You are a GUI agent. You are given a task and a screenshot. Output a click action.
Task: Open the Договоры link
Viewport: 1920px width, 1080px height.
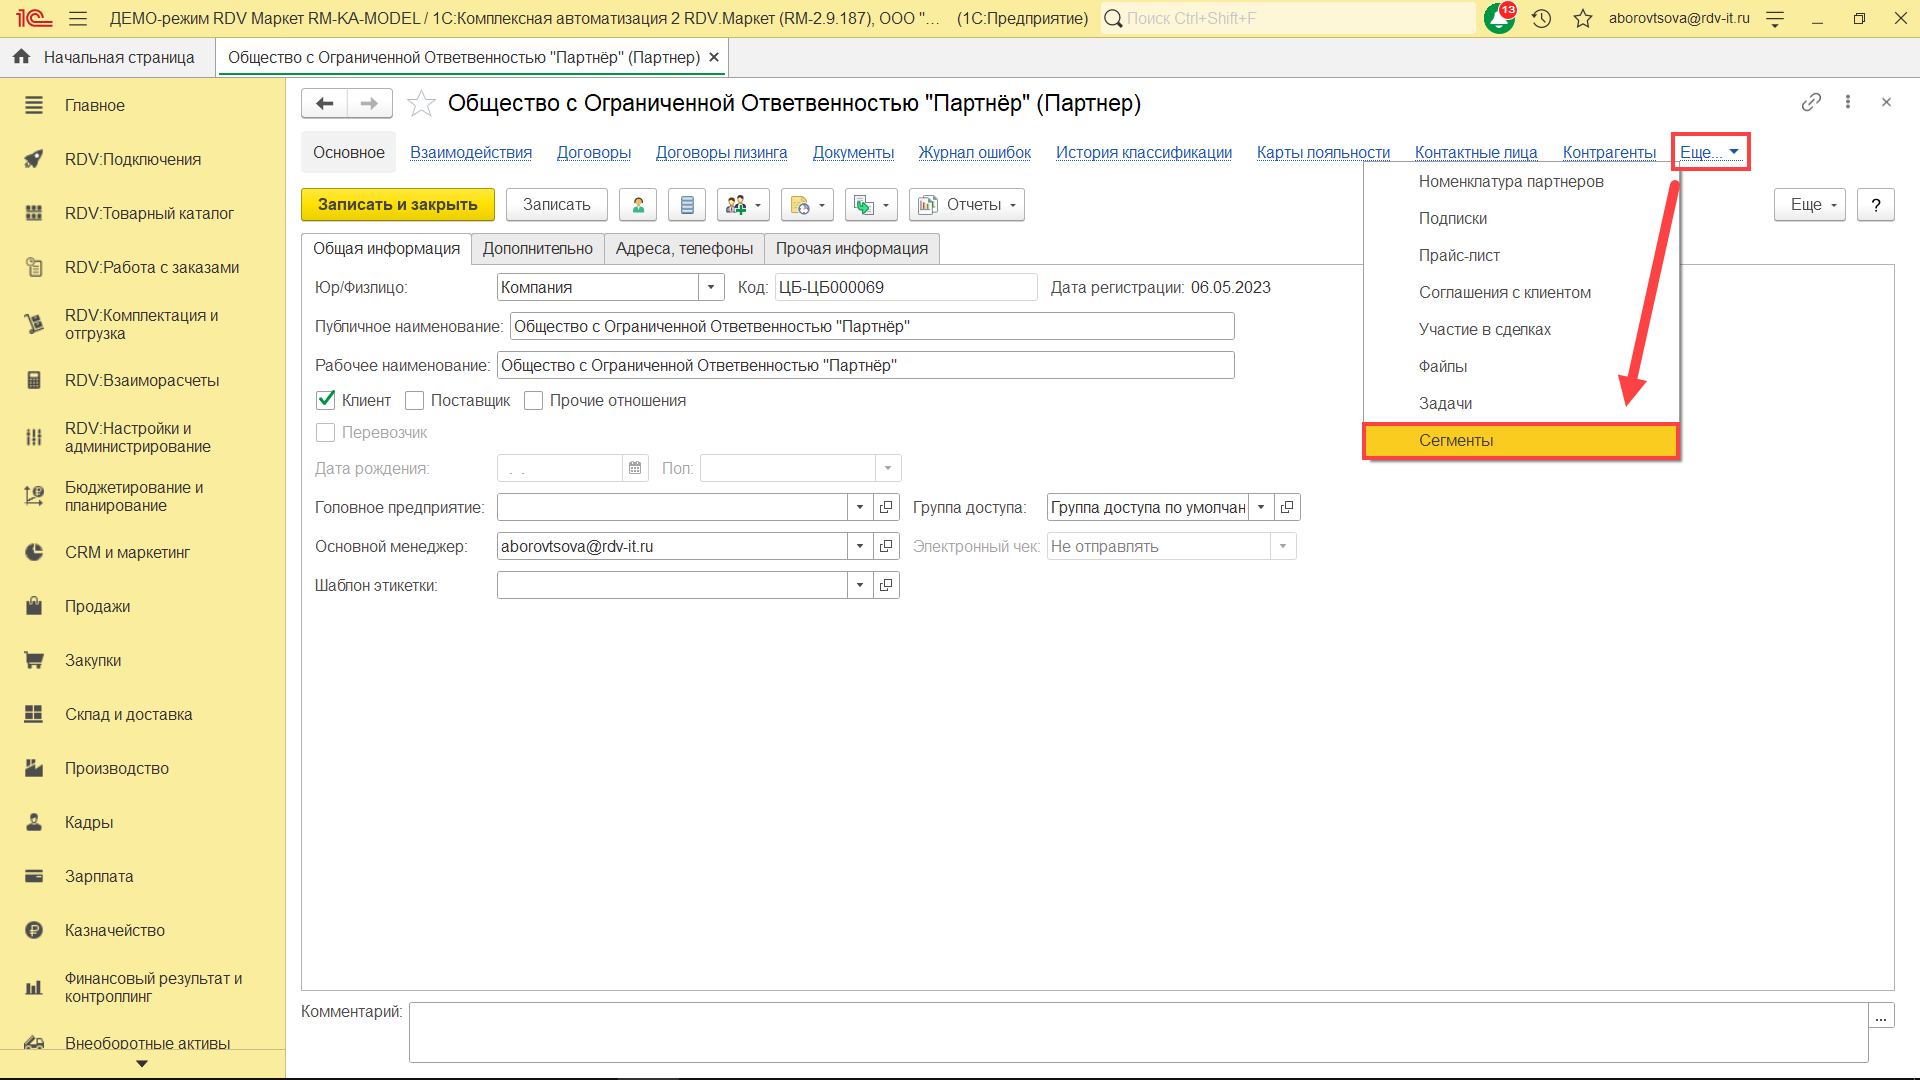point(594,152)
